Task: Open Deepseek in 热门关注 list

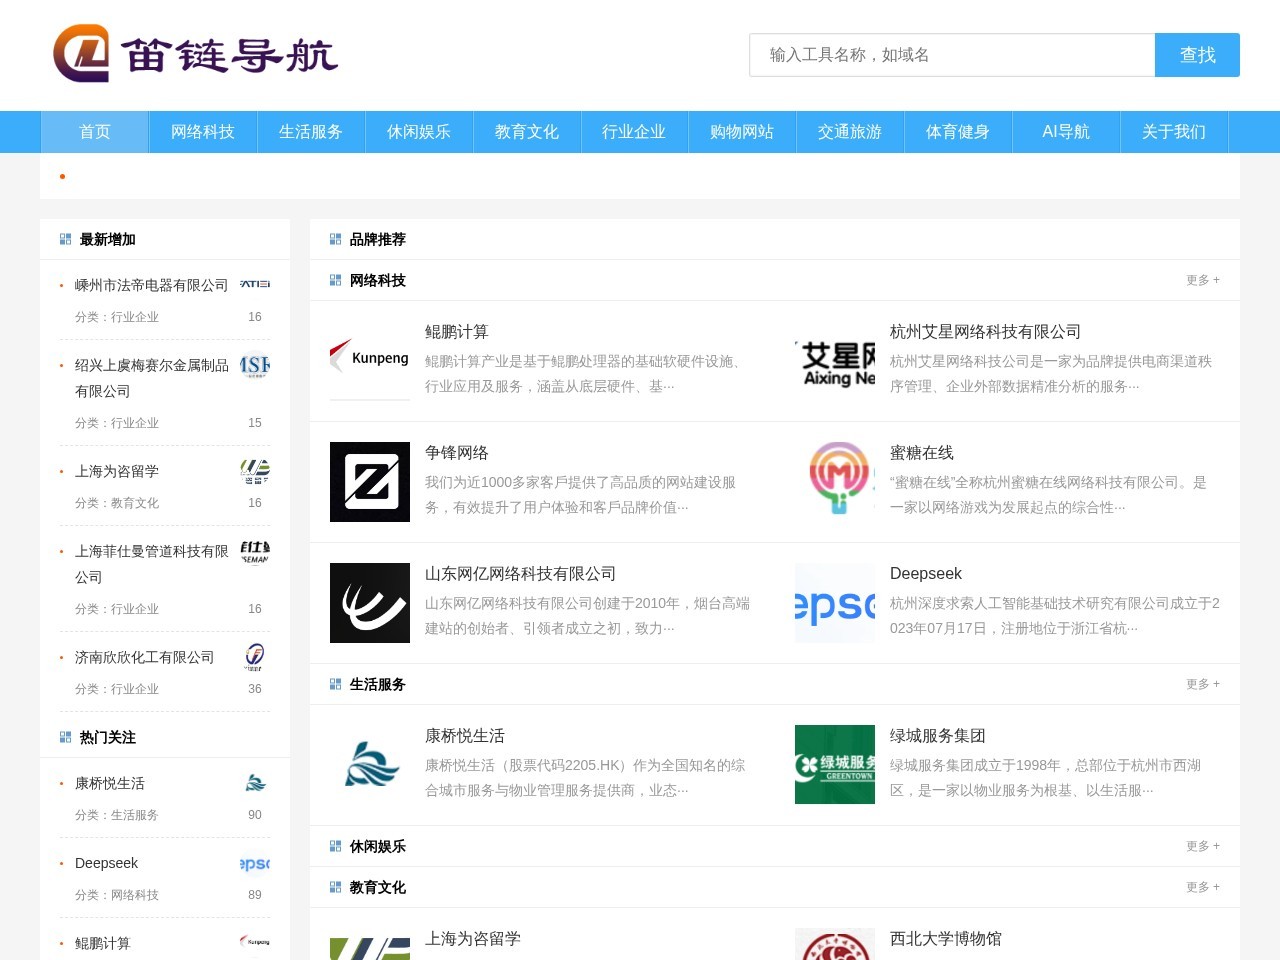Action: [x=106, y=863]
